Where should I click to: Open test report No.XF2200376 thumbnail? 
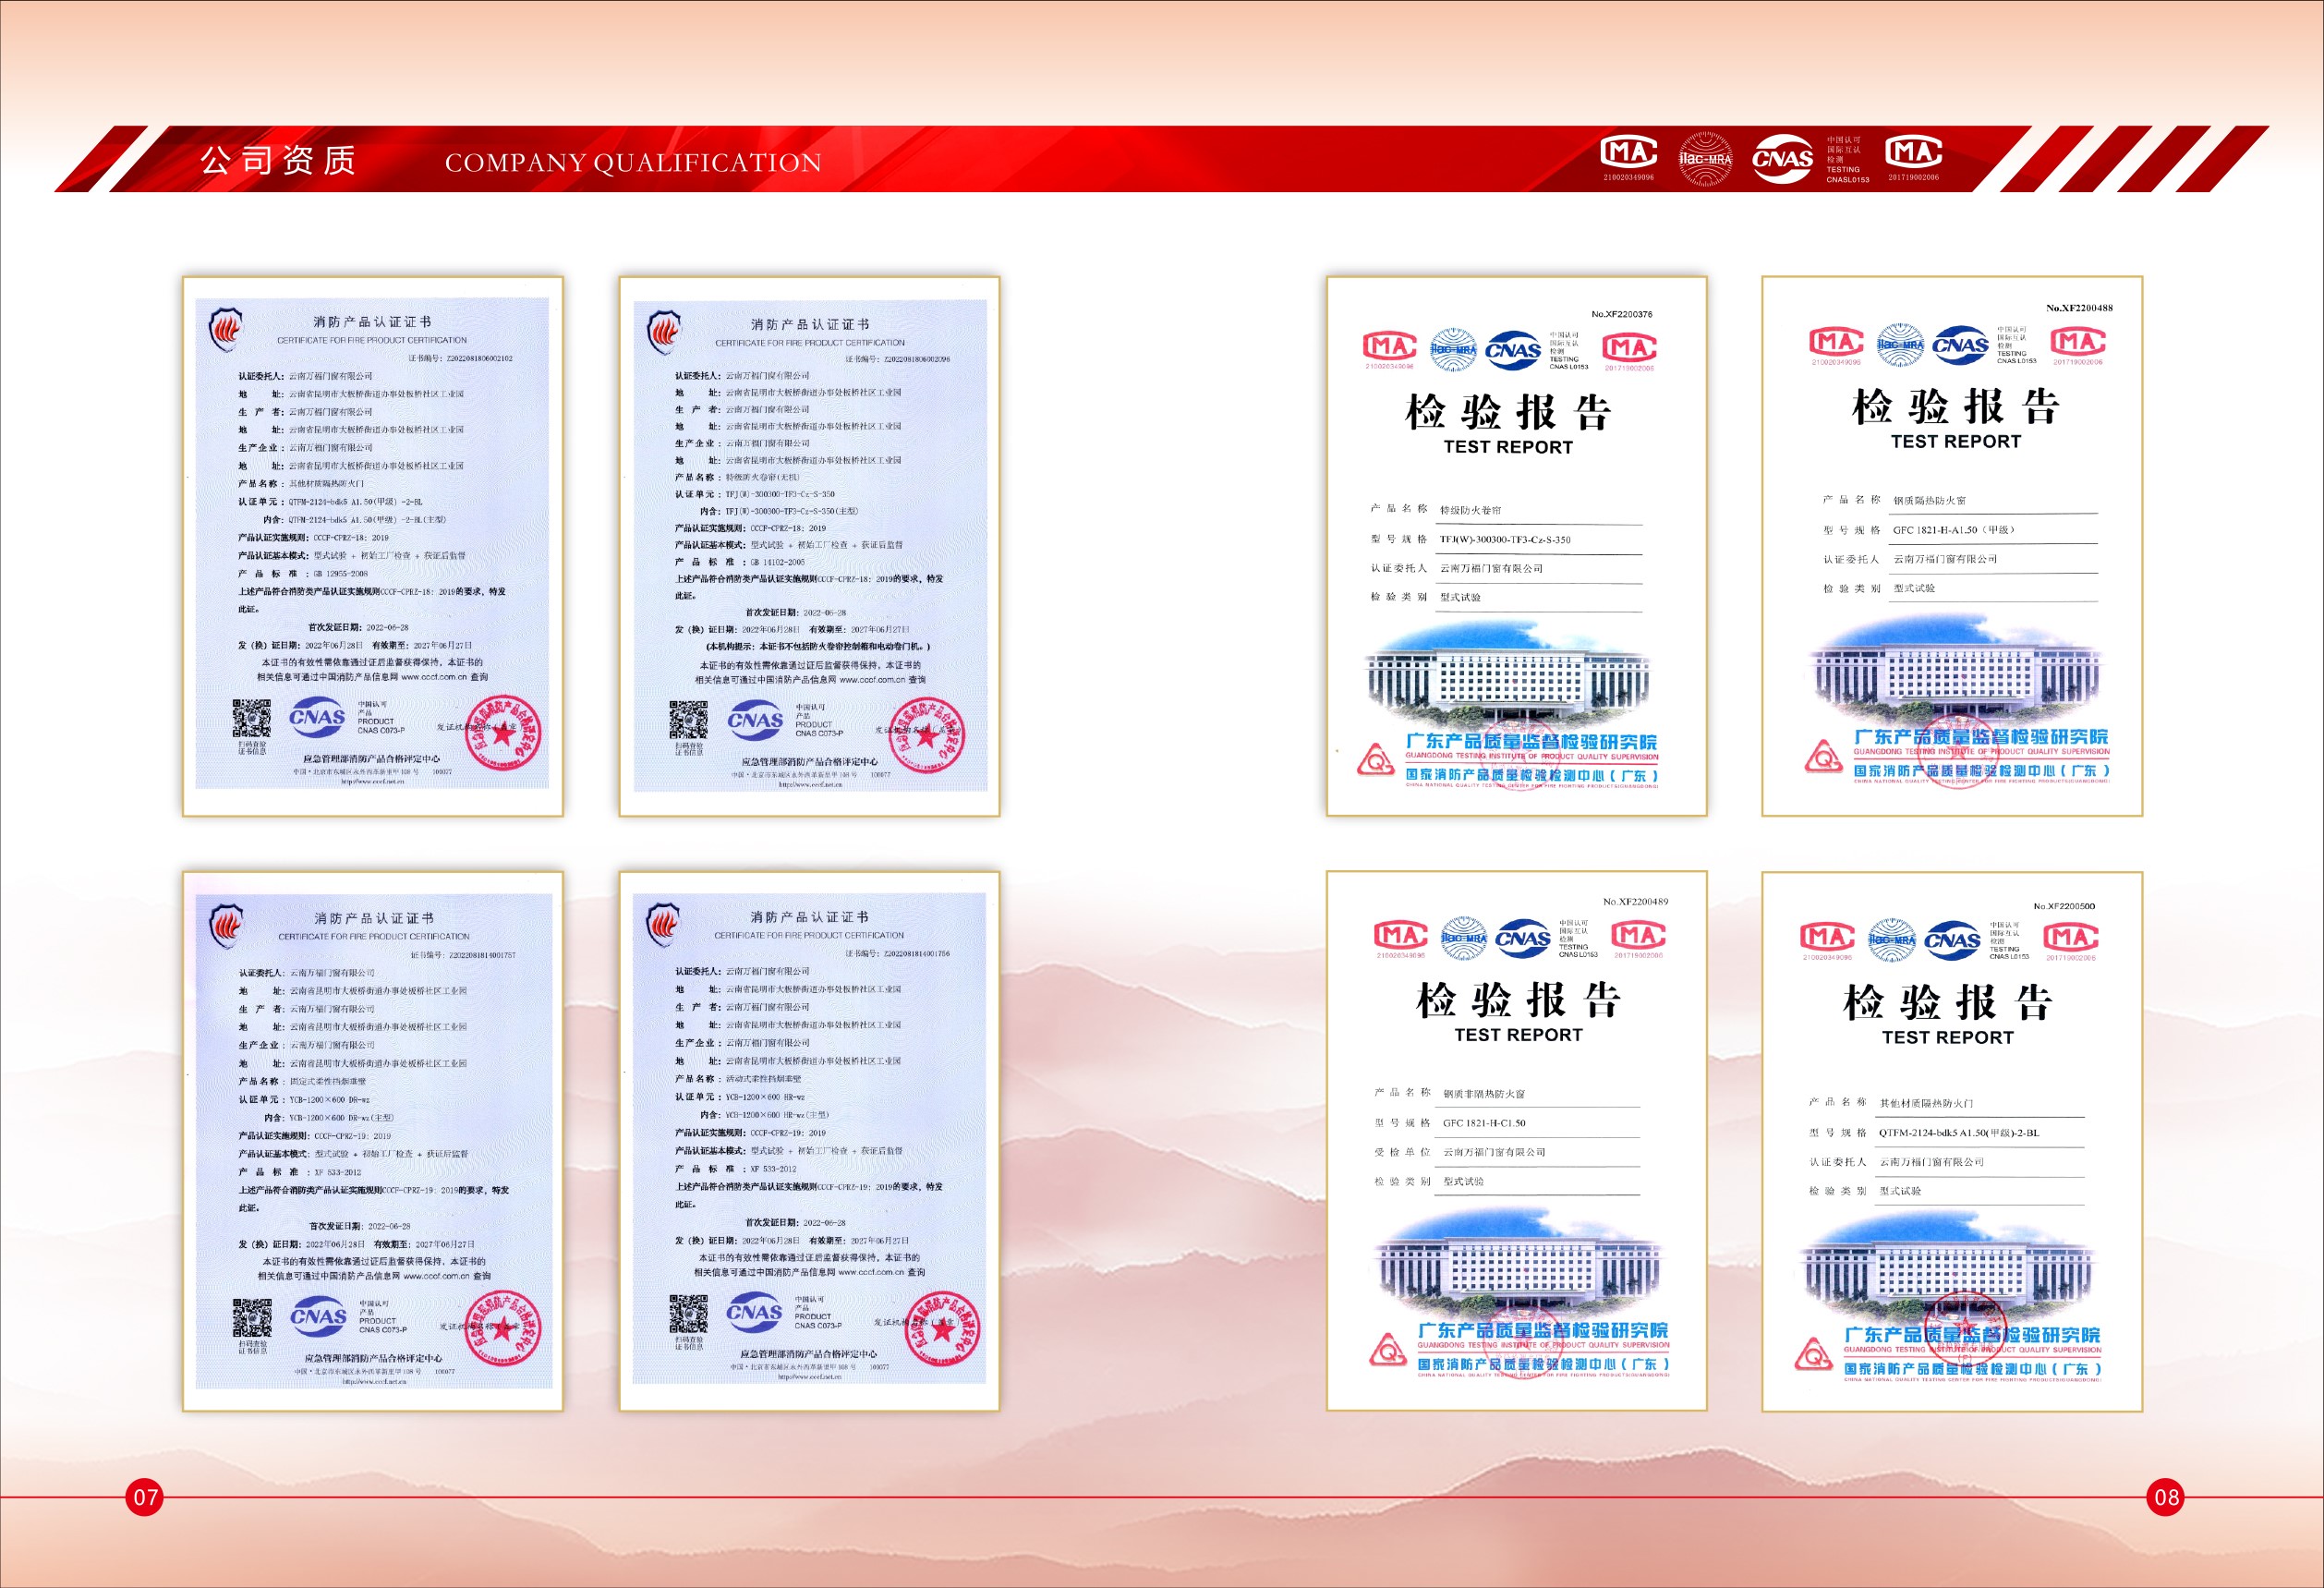tap(1516, 545)
